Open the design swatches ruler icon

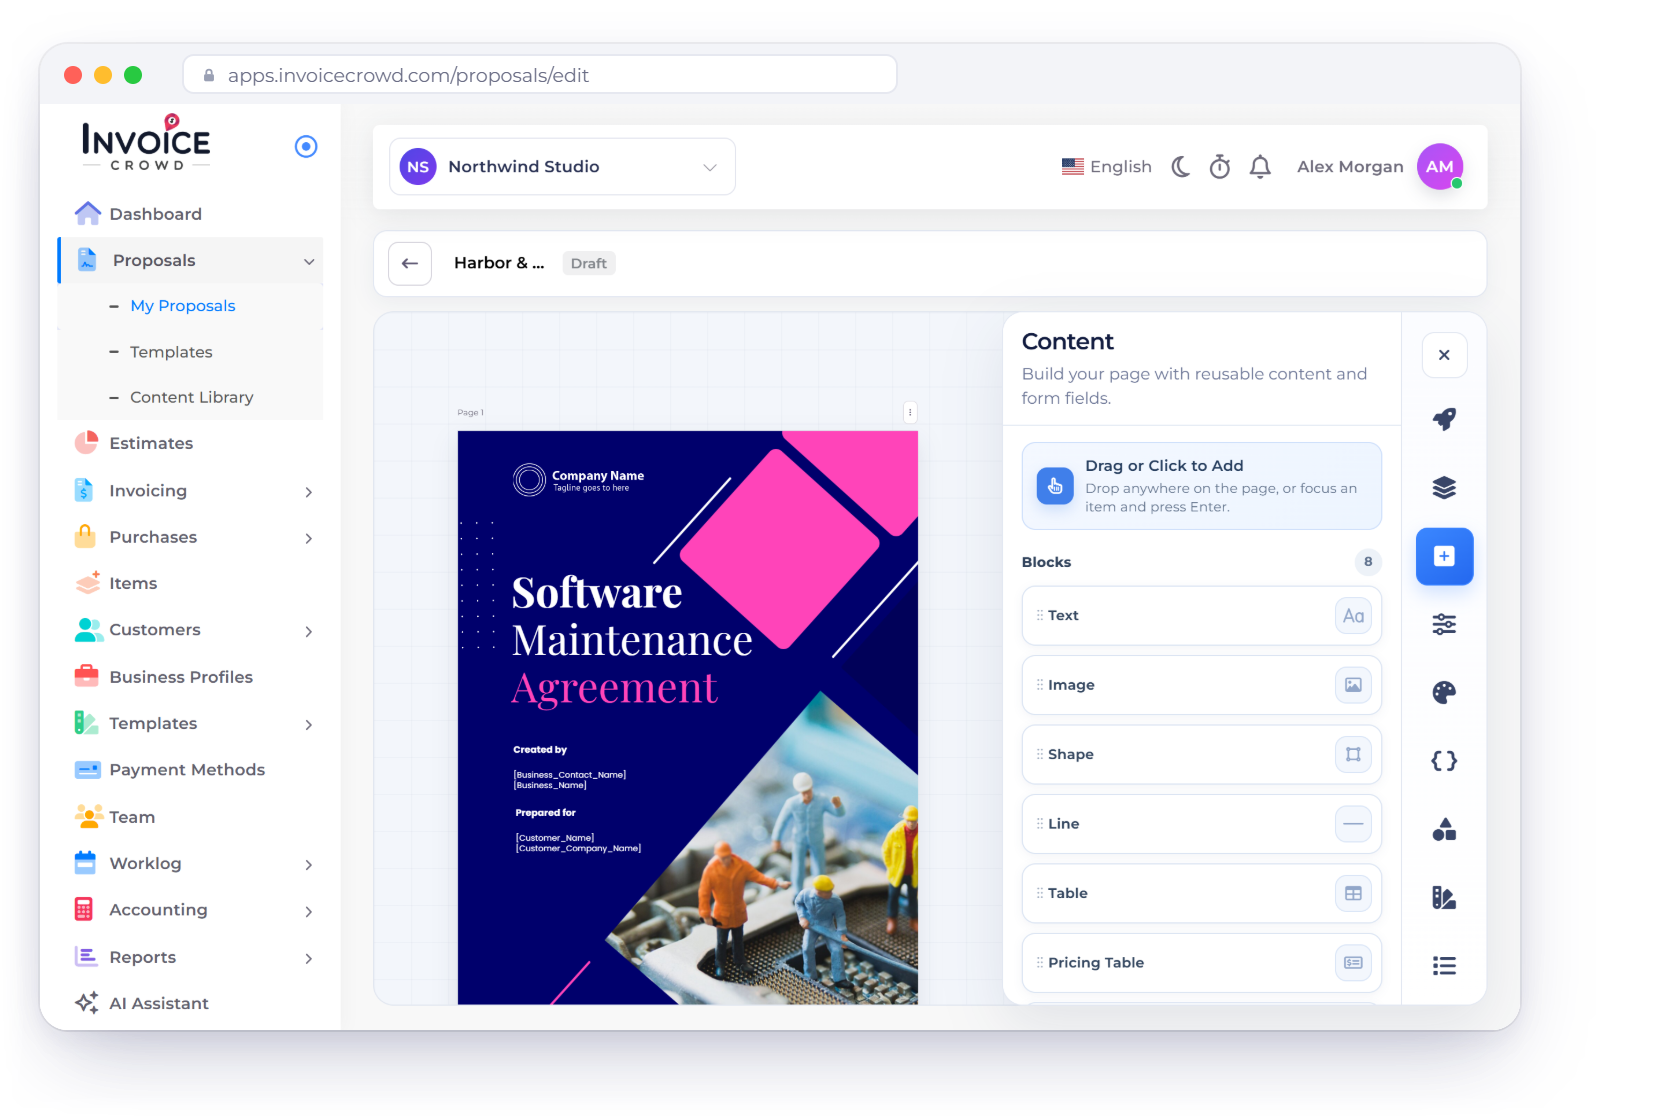tap(1444, 898)
